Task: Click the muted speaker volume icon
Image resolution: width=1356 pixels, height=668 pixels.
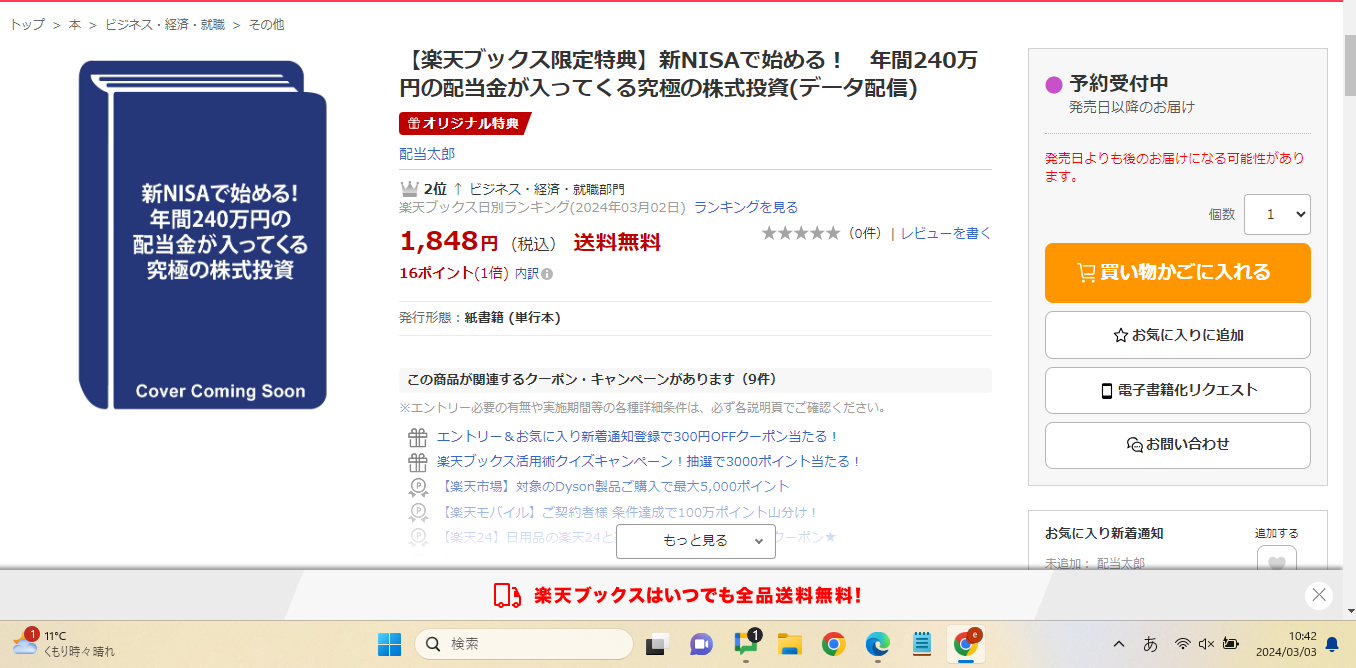Action: coord(1206,644)
